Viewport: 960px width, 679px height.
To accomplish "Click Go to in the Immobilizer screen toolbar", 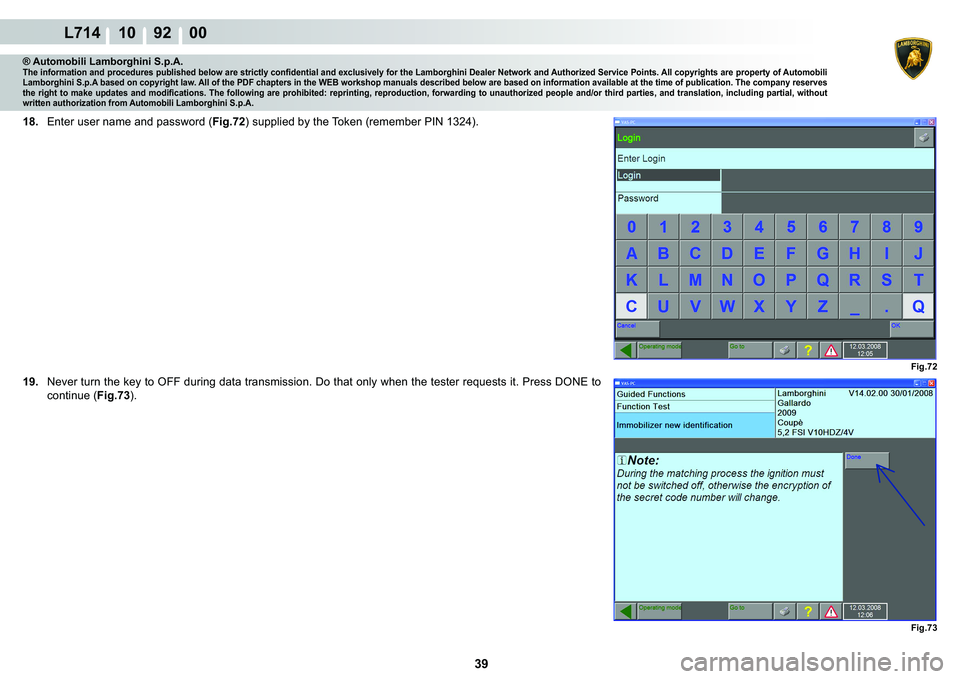I will pos(750,611).
